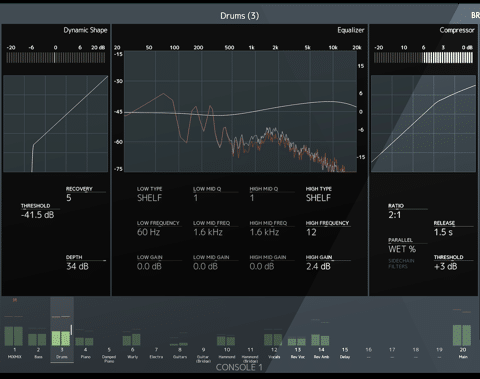The image size is (480, 379).
Task: Select the Bass channel 2 strip
Action: [x=38, y=330]
